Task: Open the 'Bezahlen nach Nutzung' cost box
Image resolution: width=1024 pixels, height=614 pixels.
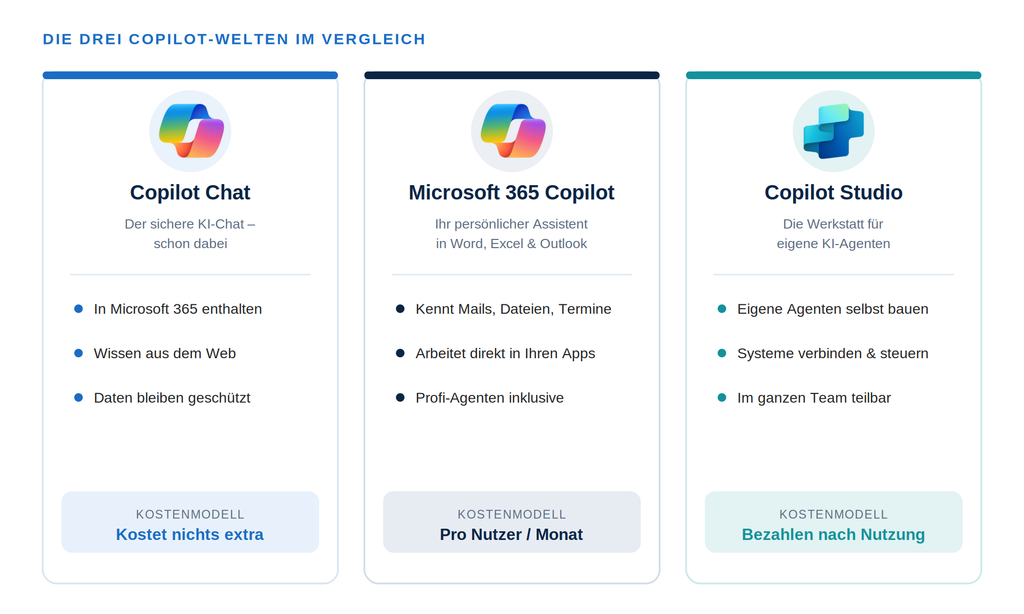Action: coord(833,522)
